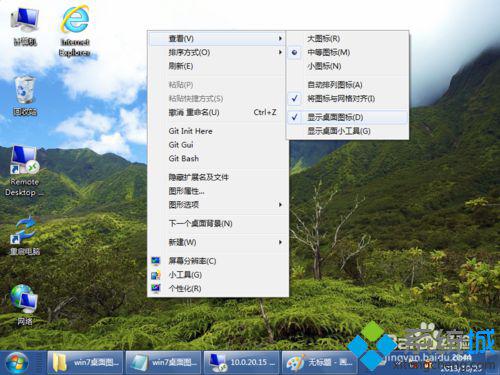Expand the 图形选项 submenu arrow
The width and height of the screenshot is (500, 375).
[x=280, y=205]
